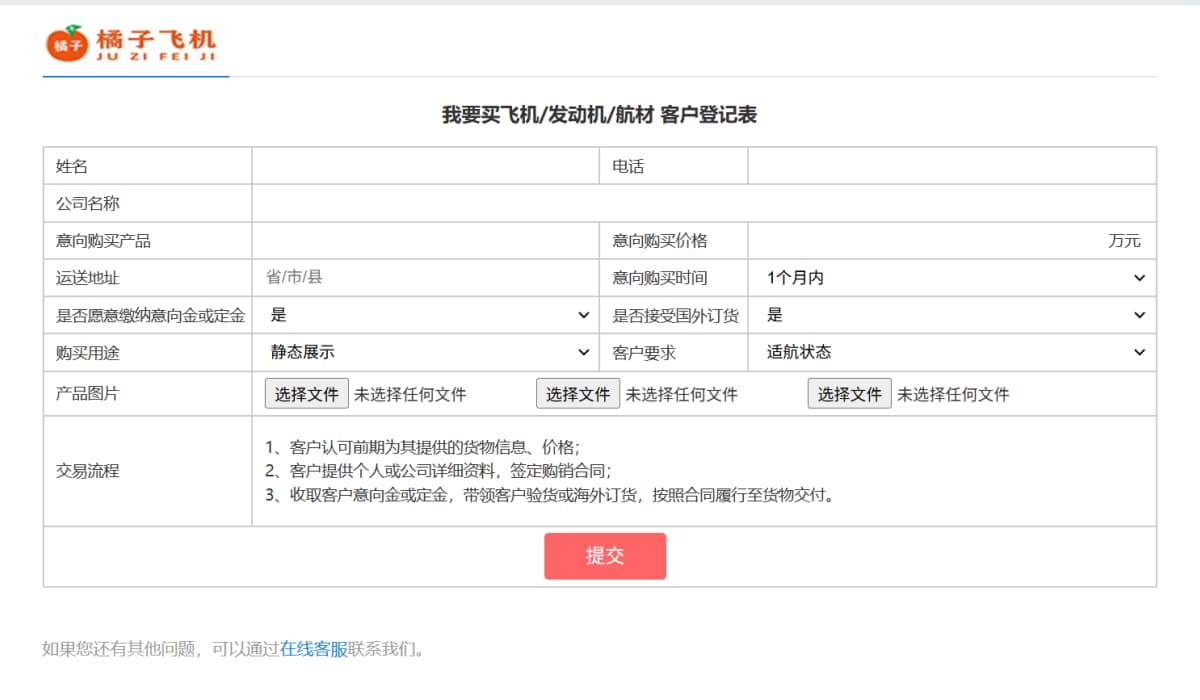Viewport: 1200px width, 700px height.
Task: Click the 交易流程 label
Action: click(x=88, y=471)
